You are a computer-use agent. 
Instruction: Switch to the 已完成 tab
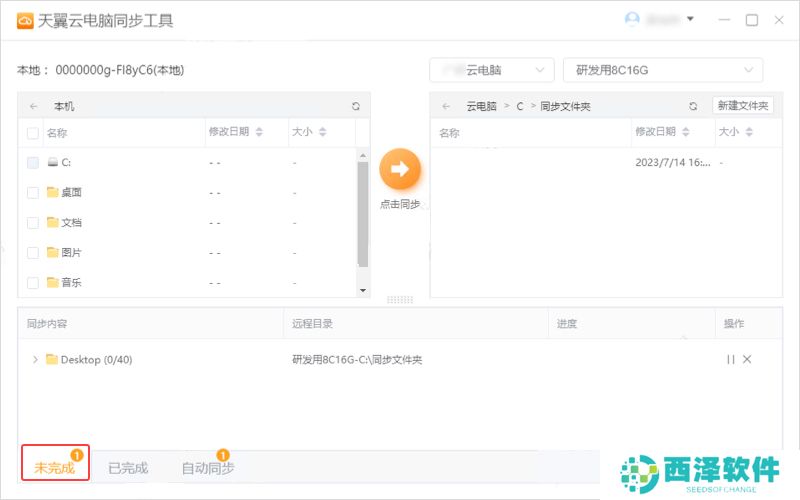[128, 468]
